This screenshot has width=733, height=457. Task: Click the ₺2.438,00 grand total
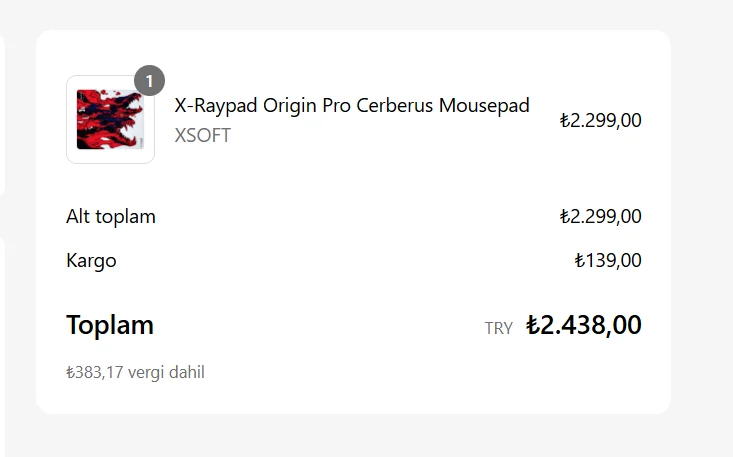pos(584,325)
